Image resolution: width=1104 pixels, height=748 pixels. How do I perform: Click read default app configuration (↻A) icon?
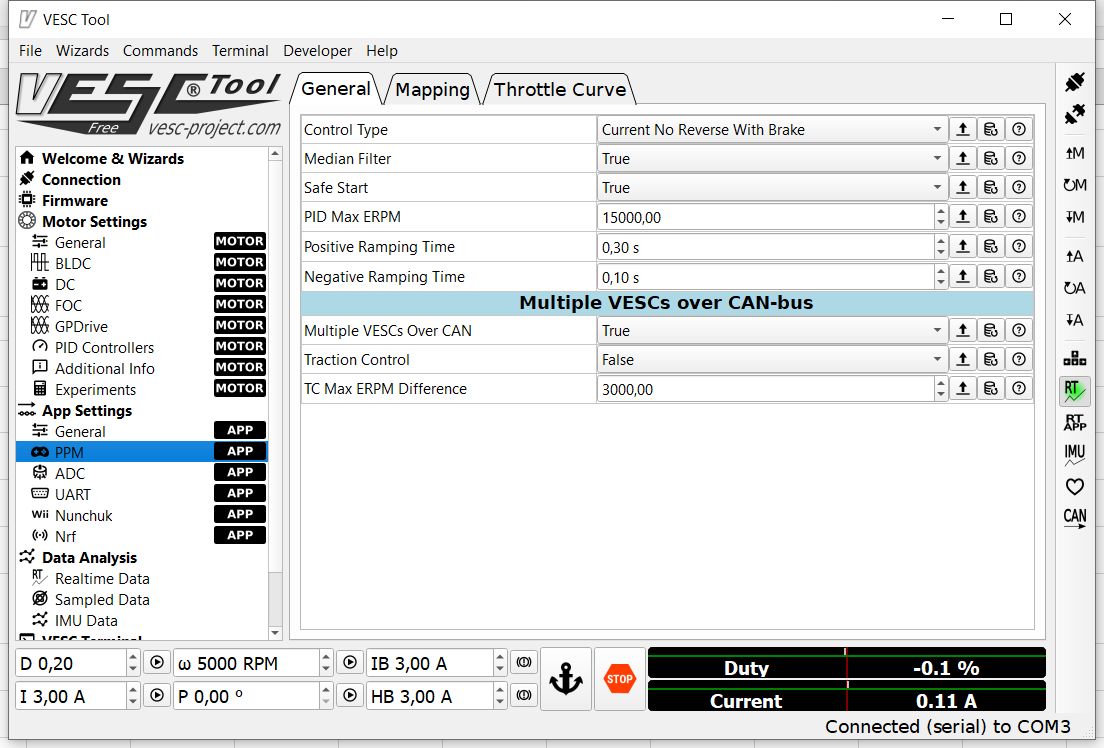(x=1074, y=288)
